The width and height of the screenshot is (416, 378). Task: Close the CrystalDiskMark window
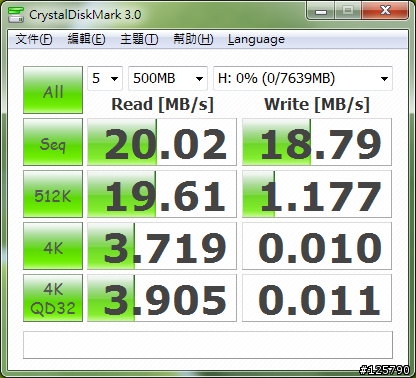coord(385,11)
